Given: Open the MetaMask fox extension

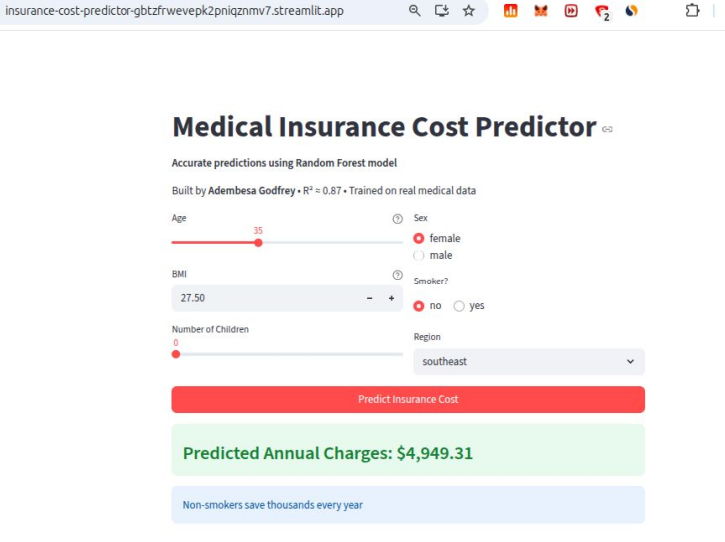Looking at the screenshot, I should [540, 11].
